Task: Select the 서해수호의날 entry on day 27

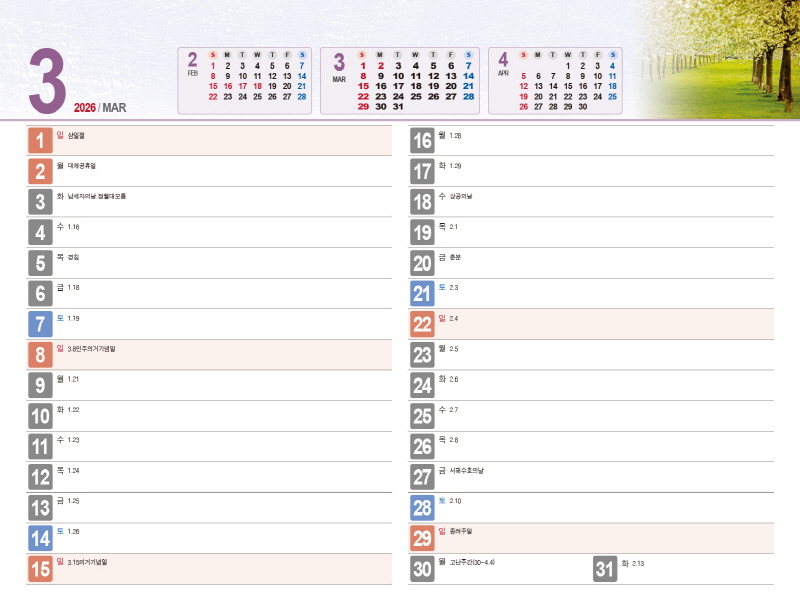Action: [467, 470]
